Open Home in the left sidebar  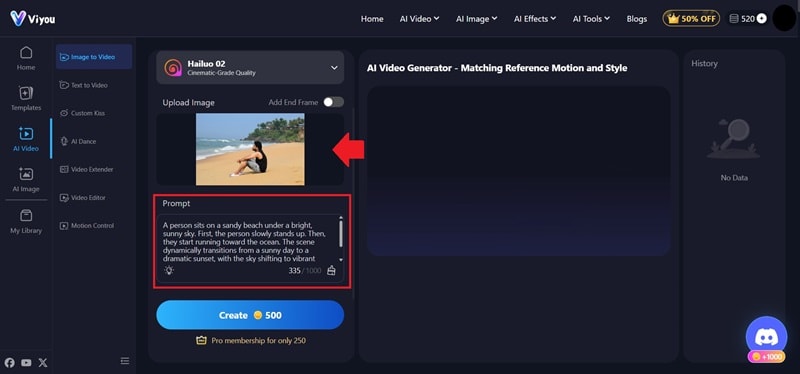[26, 59]
